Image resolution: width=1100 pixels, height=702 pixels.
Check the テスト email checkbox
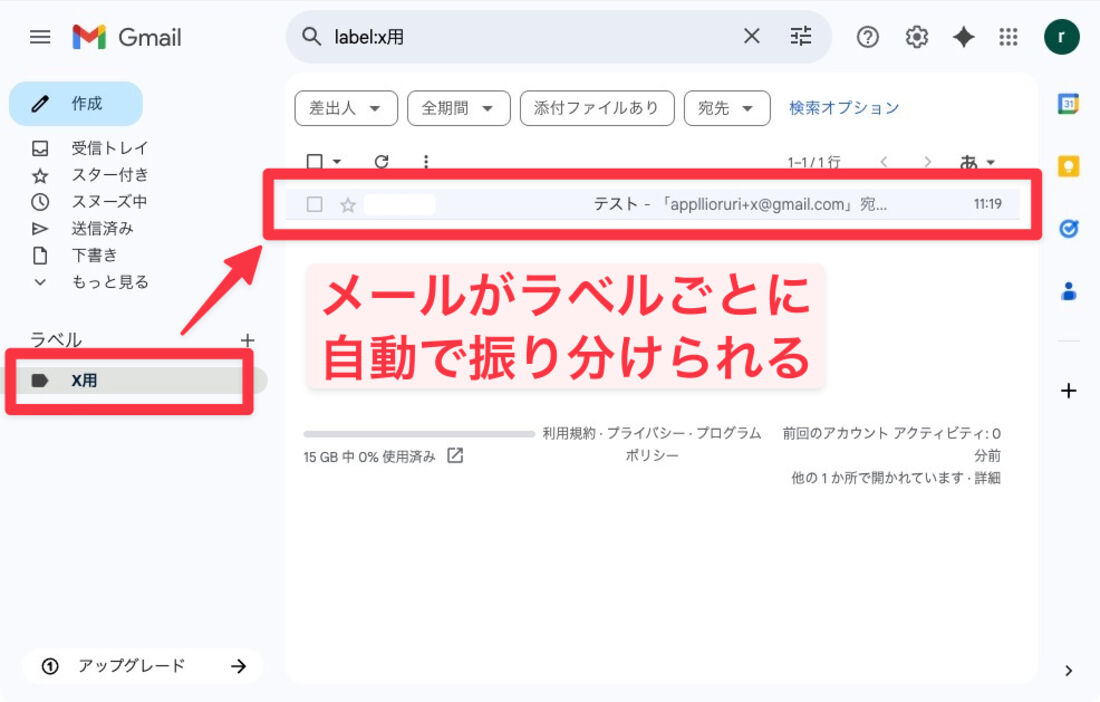314,204
